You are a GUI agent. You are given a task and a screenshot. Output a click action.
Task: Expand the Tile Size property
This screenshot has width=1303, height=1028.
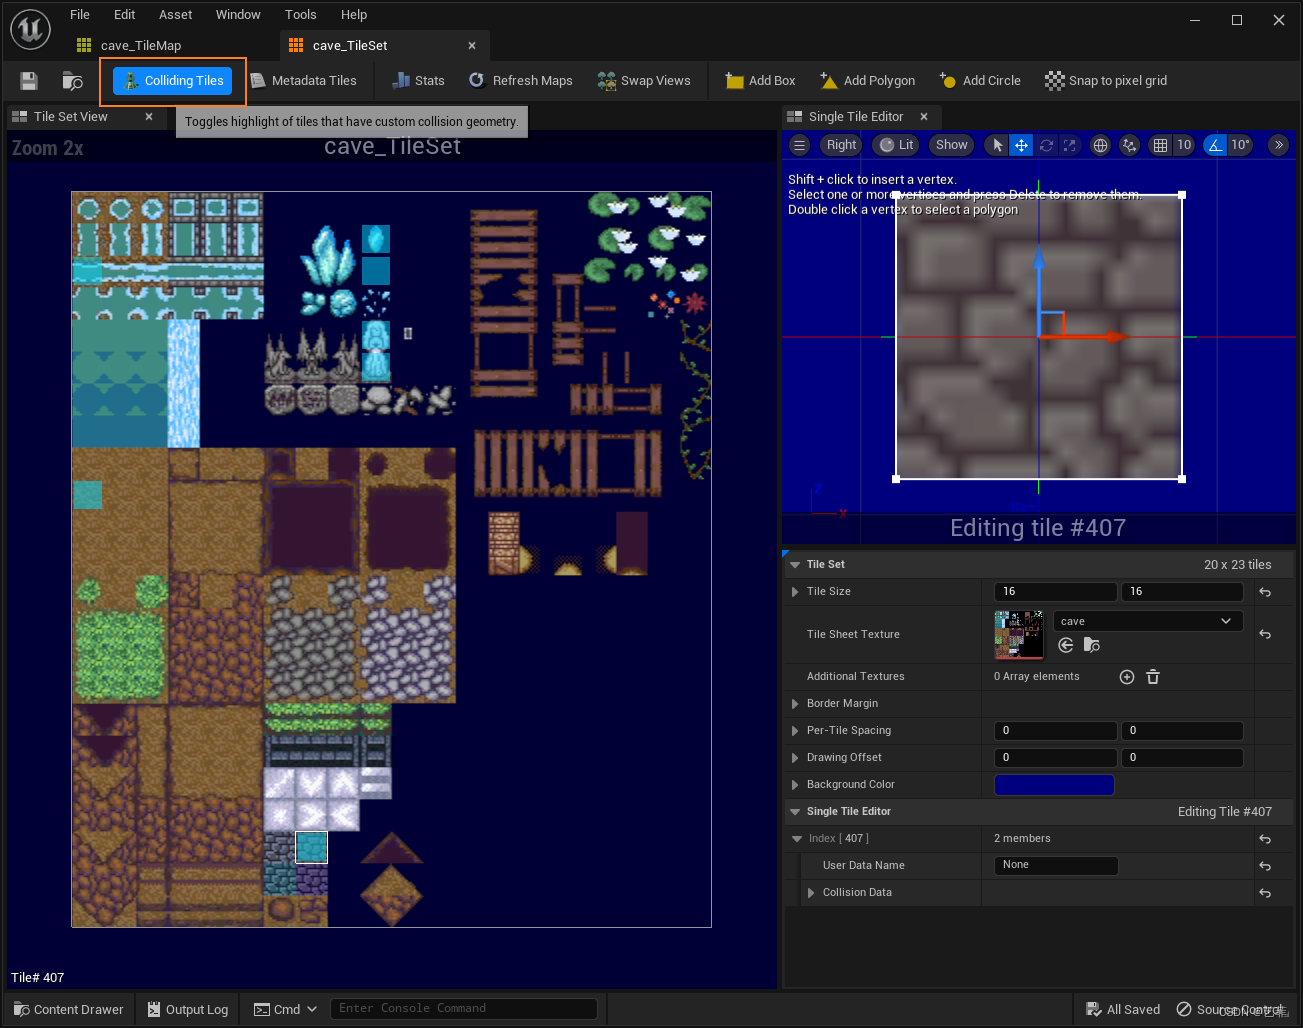795,592
